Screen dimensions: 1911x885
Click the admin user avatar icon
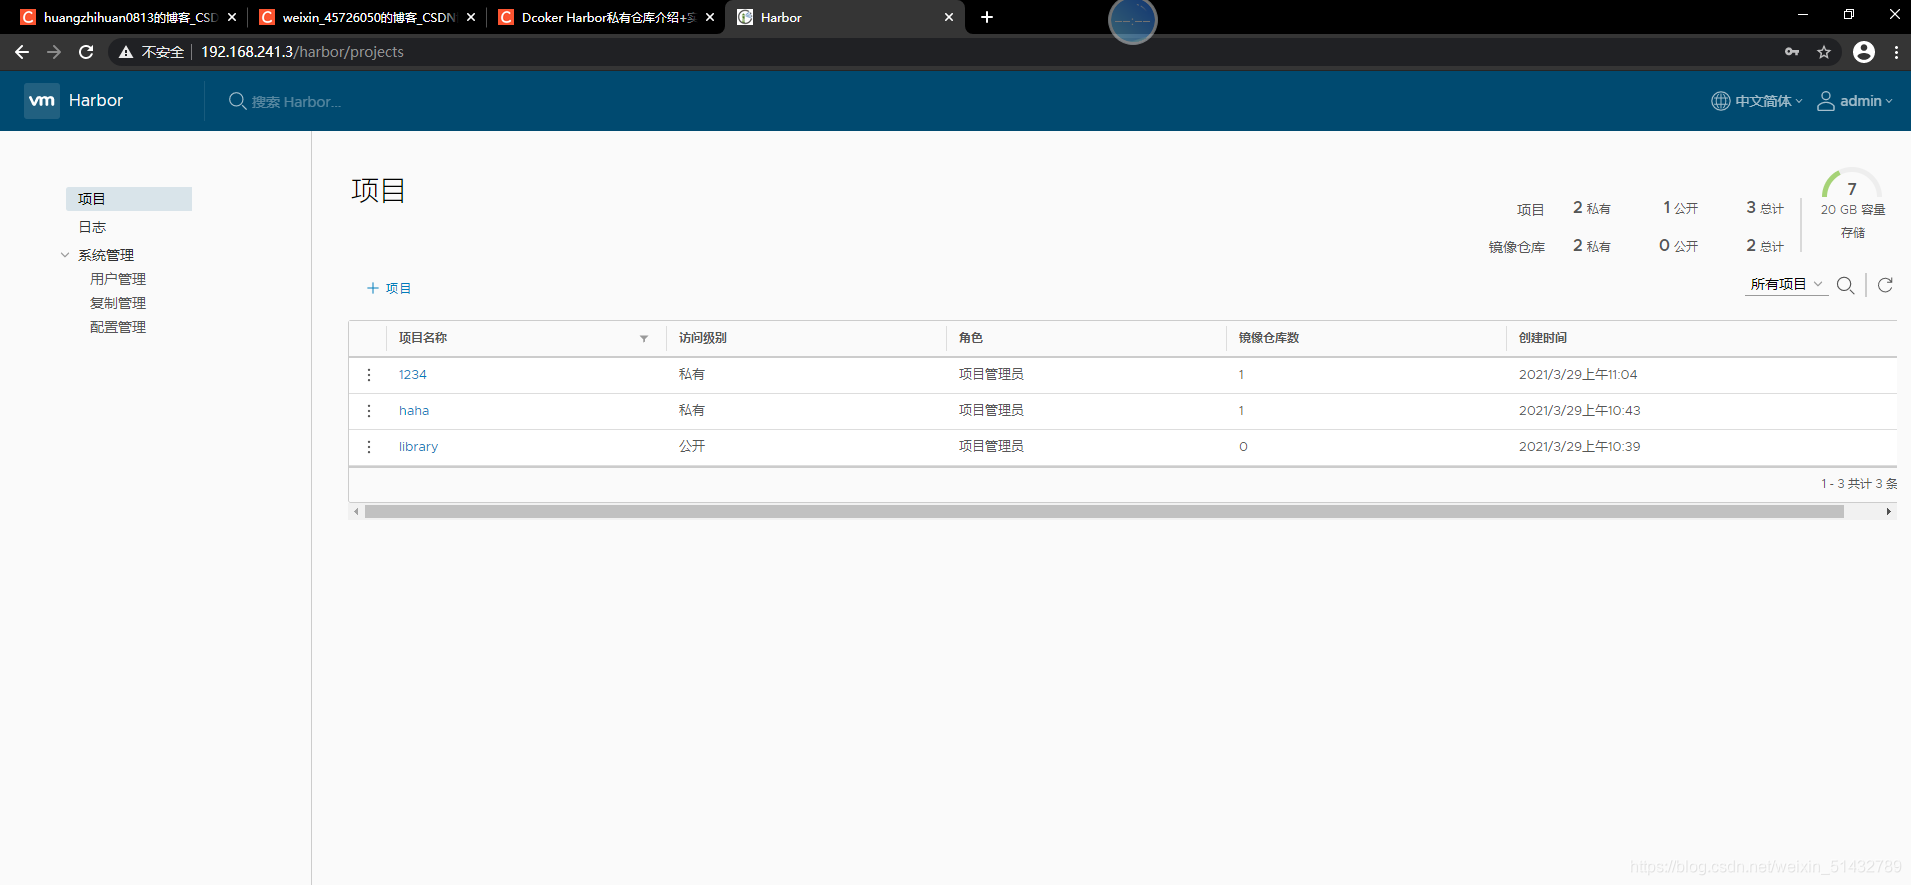(x=1826, y=101)
